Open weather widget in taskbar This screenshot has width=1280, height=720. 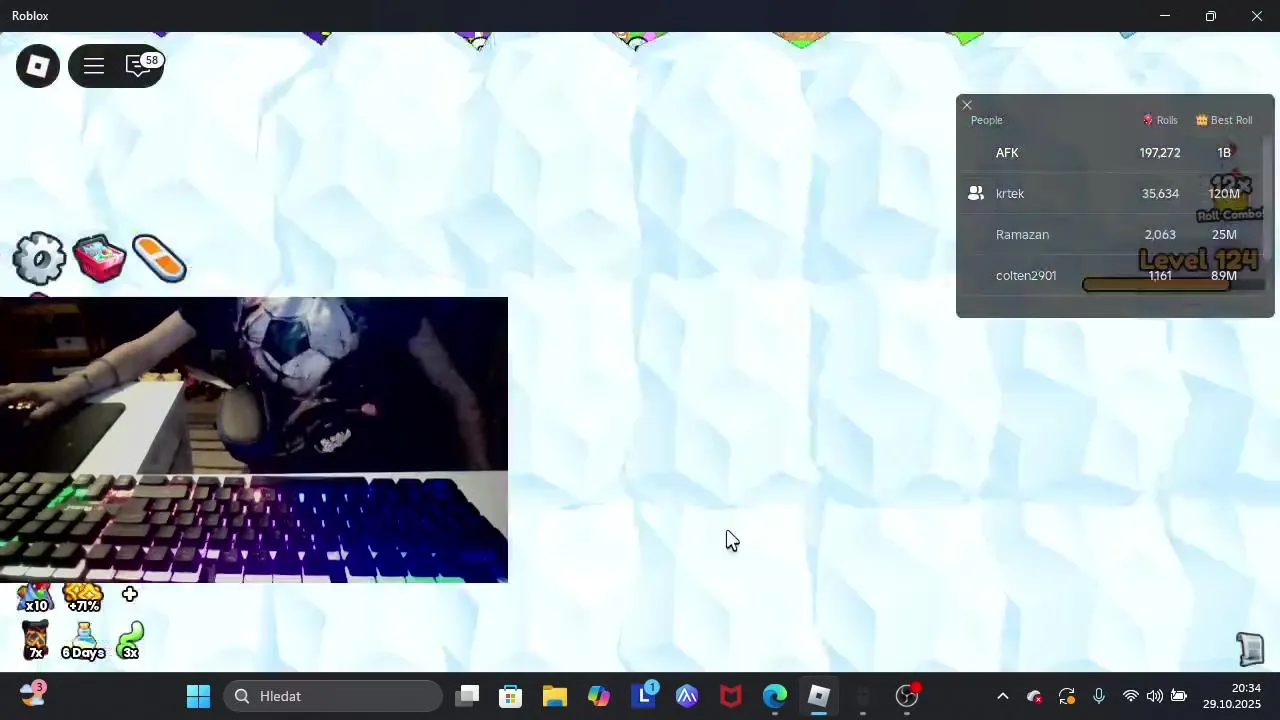(x=32, y=694)
